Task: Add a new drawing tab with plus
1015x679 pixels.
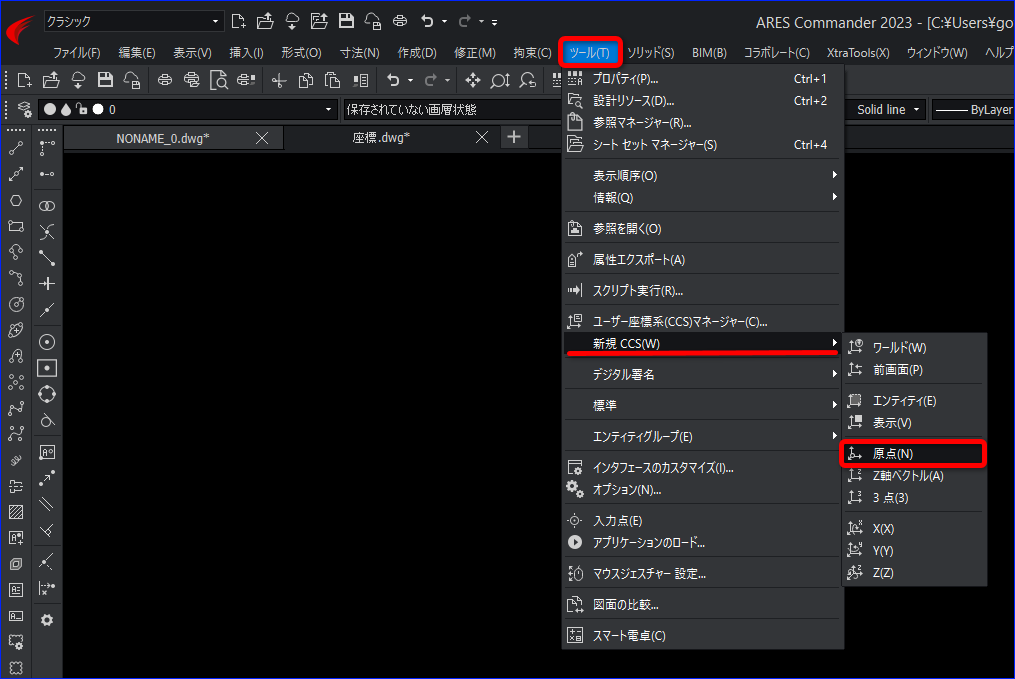Action: point(514,137)
